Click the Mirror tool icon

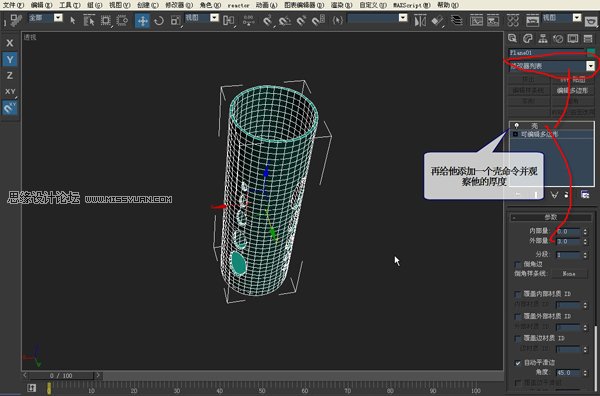(x=420, y=20)
